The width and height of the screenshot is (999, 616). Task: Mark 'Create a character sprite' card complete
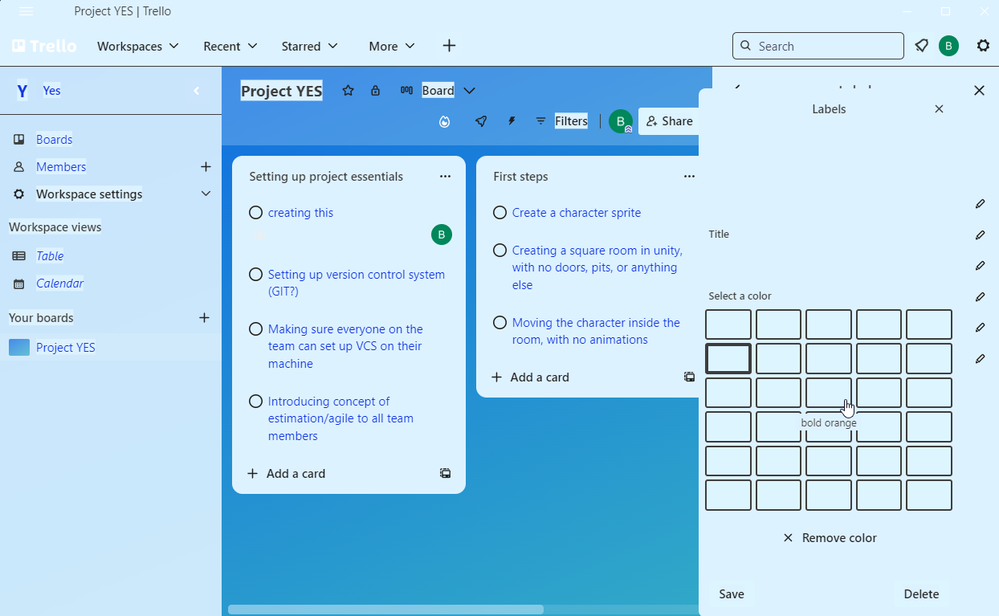pyautogui.click(x=500, y=213)
